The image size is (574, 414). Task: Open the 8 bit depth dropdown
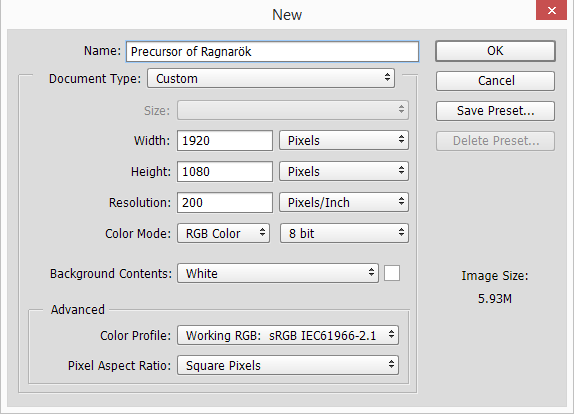(344, 234)
